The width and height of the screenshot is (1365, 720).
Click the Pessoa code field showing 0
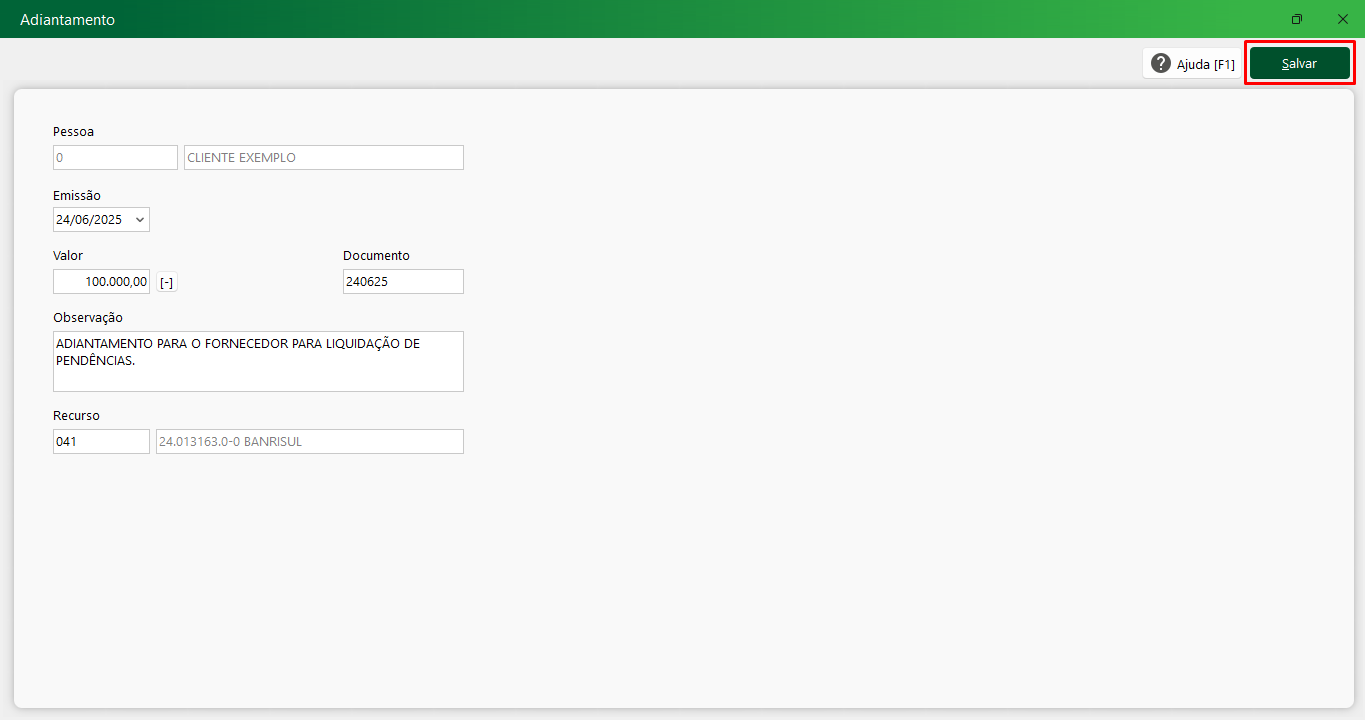point(114,158)
